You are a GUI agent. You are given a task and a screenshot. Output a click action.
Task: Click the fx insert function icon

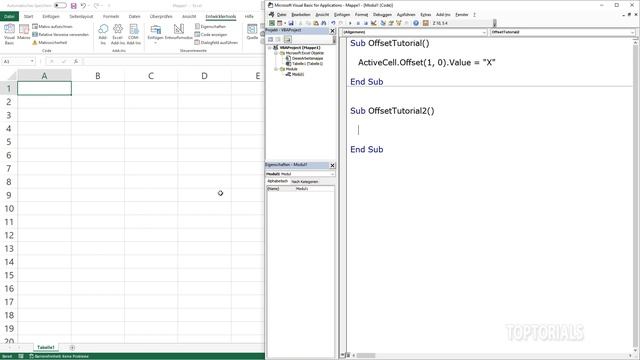point(76,61)
